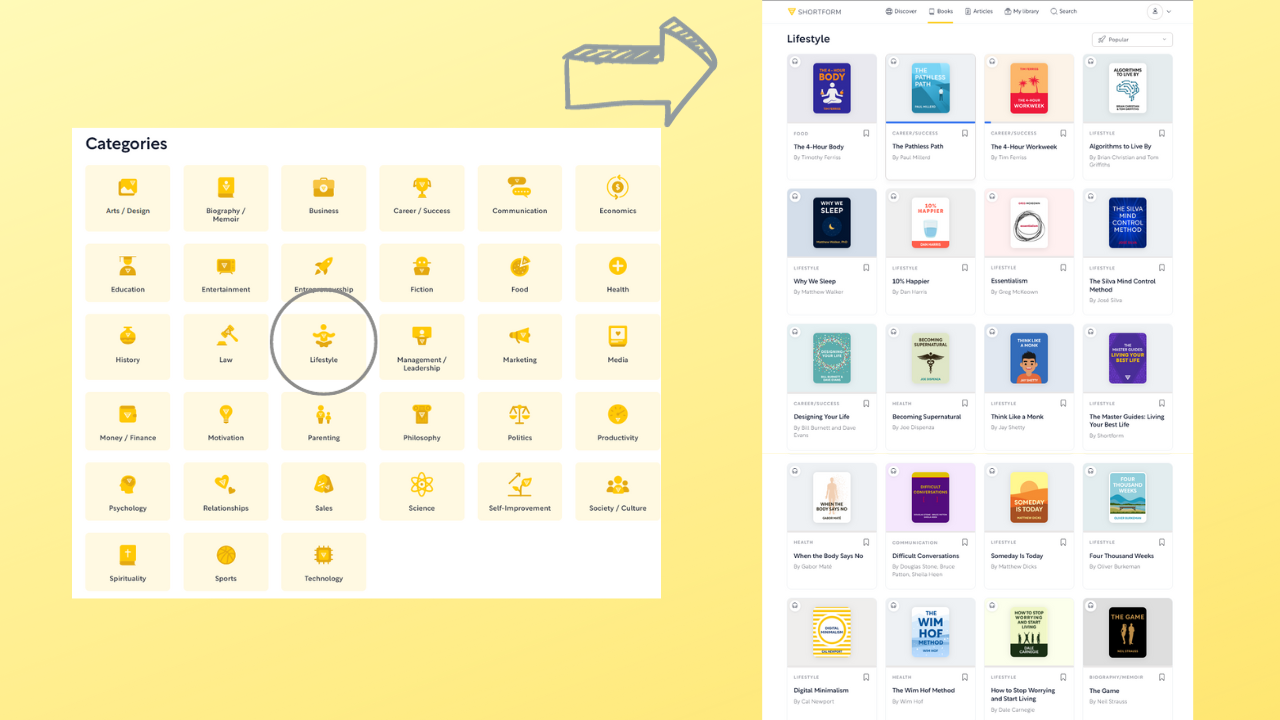Select the Sports basketball category icon
This screenshot has width=1280, height=720.
coord(226,555)
